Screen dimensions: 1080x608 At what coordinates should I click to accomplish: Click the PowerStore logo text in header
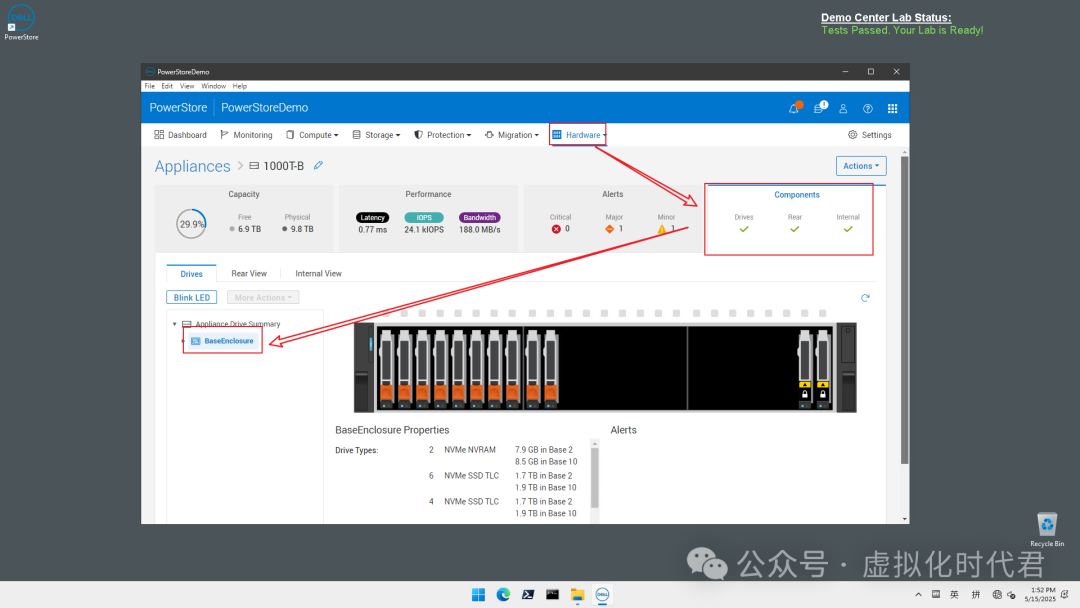click(178, 107)
